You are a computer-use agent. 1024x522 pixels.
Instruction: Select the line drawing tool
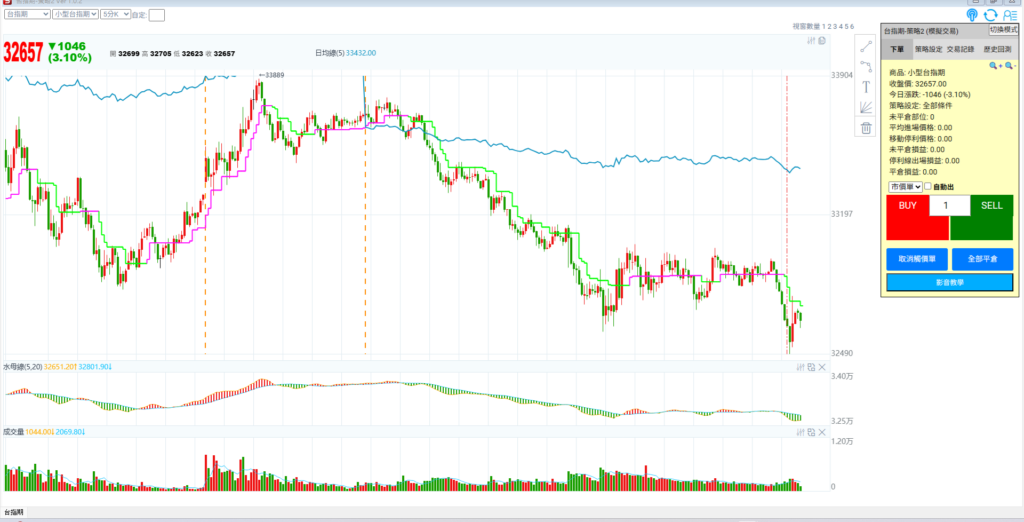pos(866,47)
